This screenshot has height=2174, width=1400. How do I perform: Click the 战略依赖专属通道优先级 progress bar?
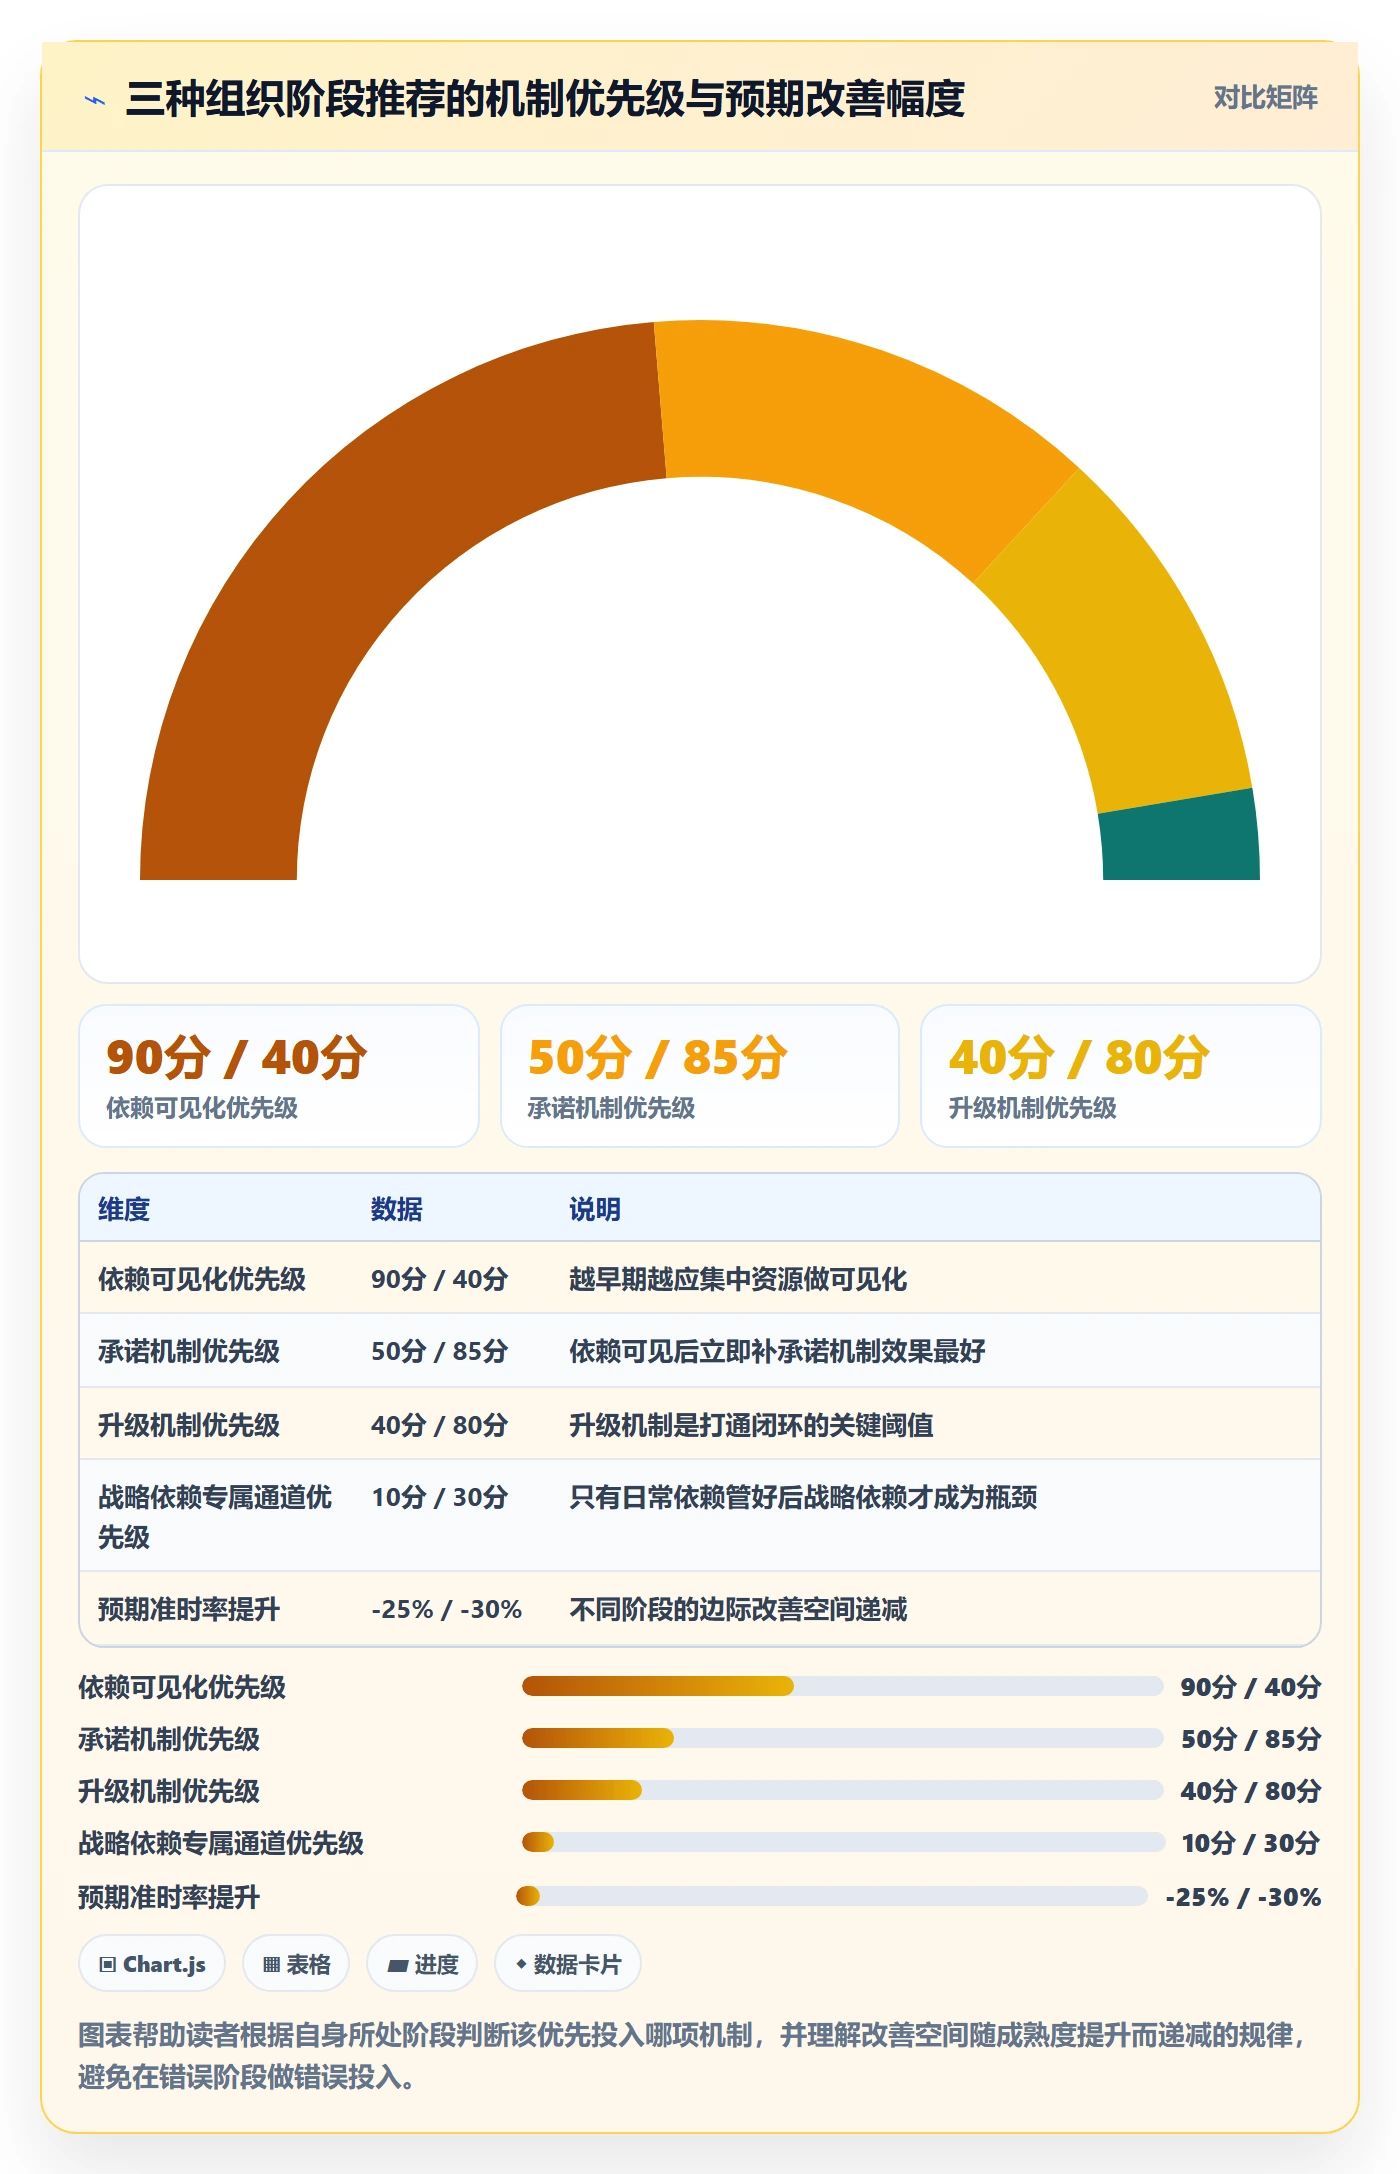843,1842
